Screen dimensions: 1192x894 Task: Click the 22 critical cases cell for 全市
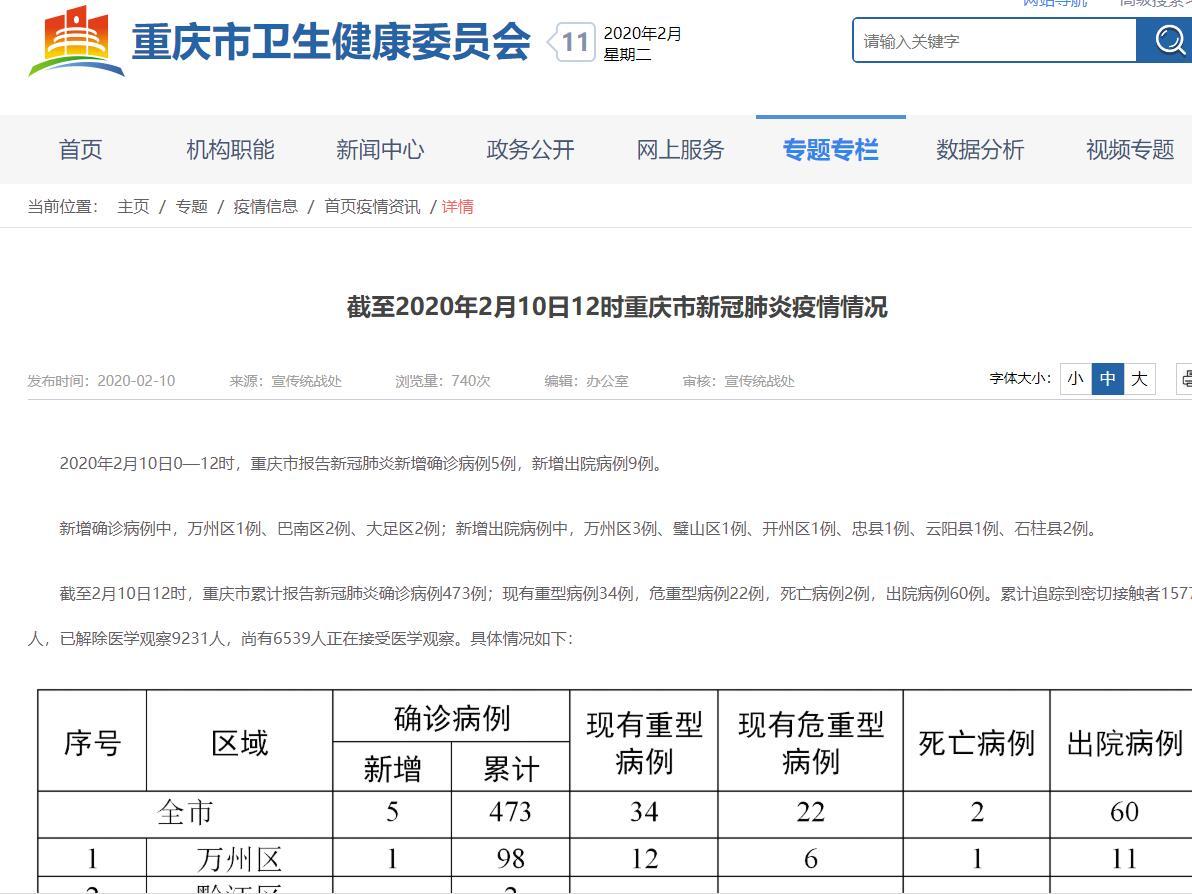(810, 813)
